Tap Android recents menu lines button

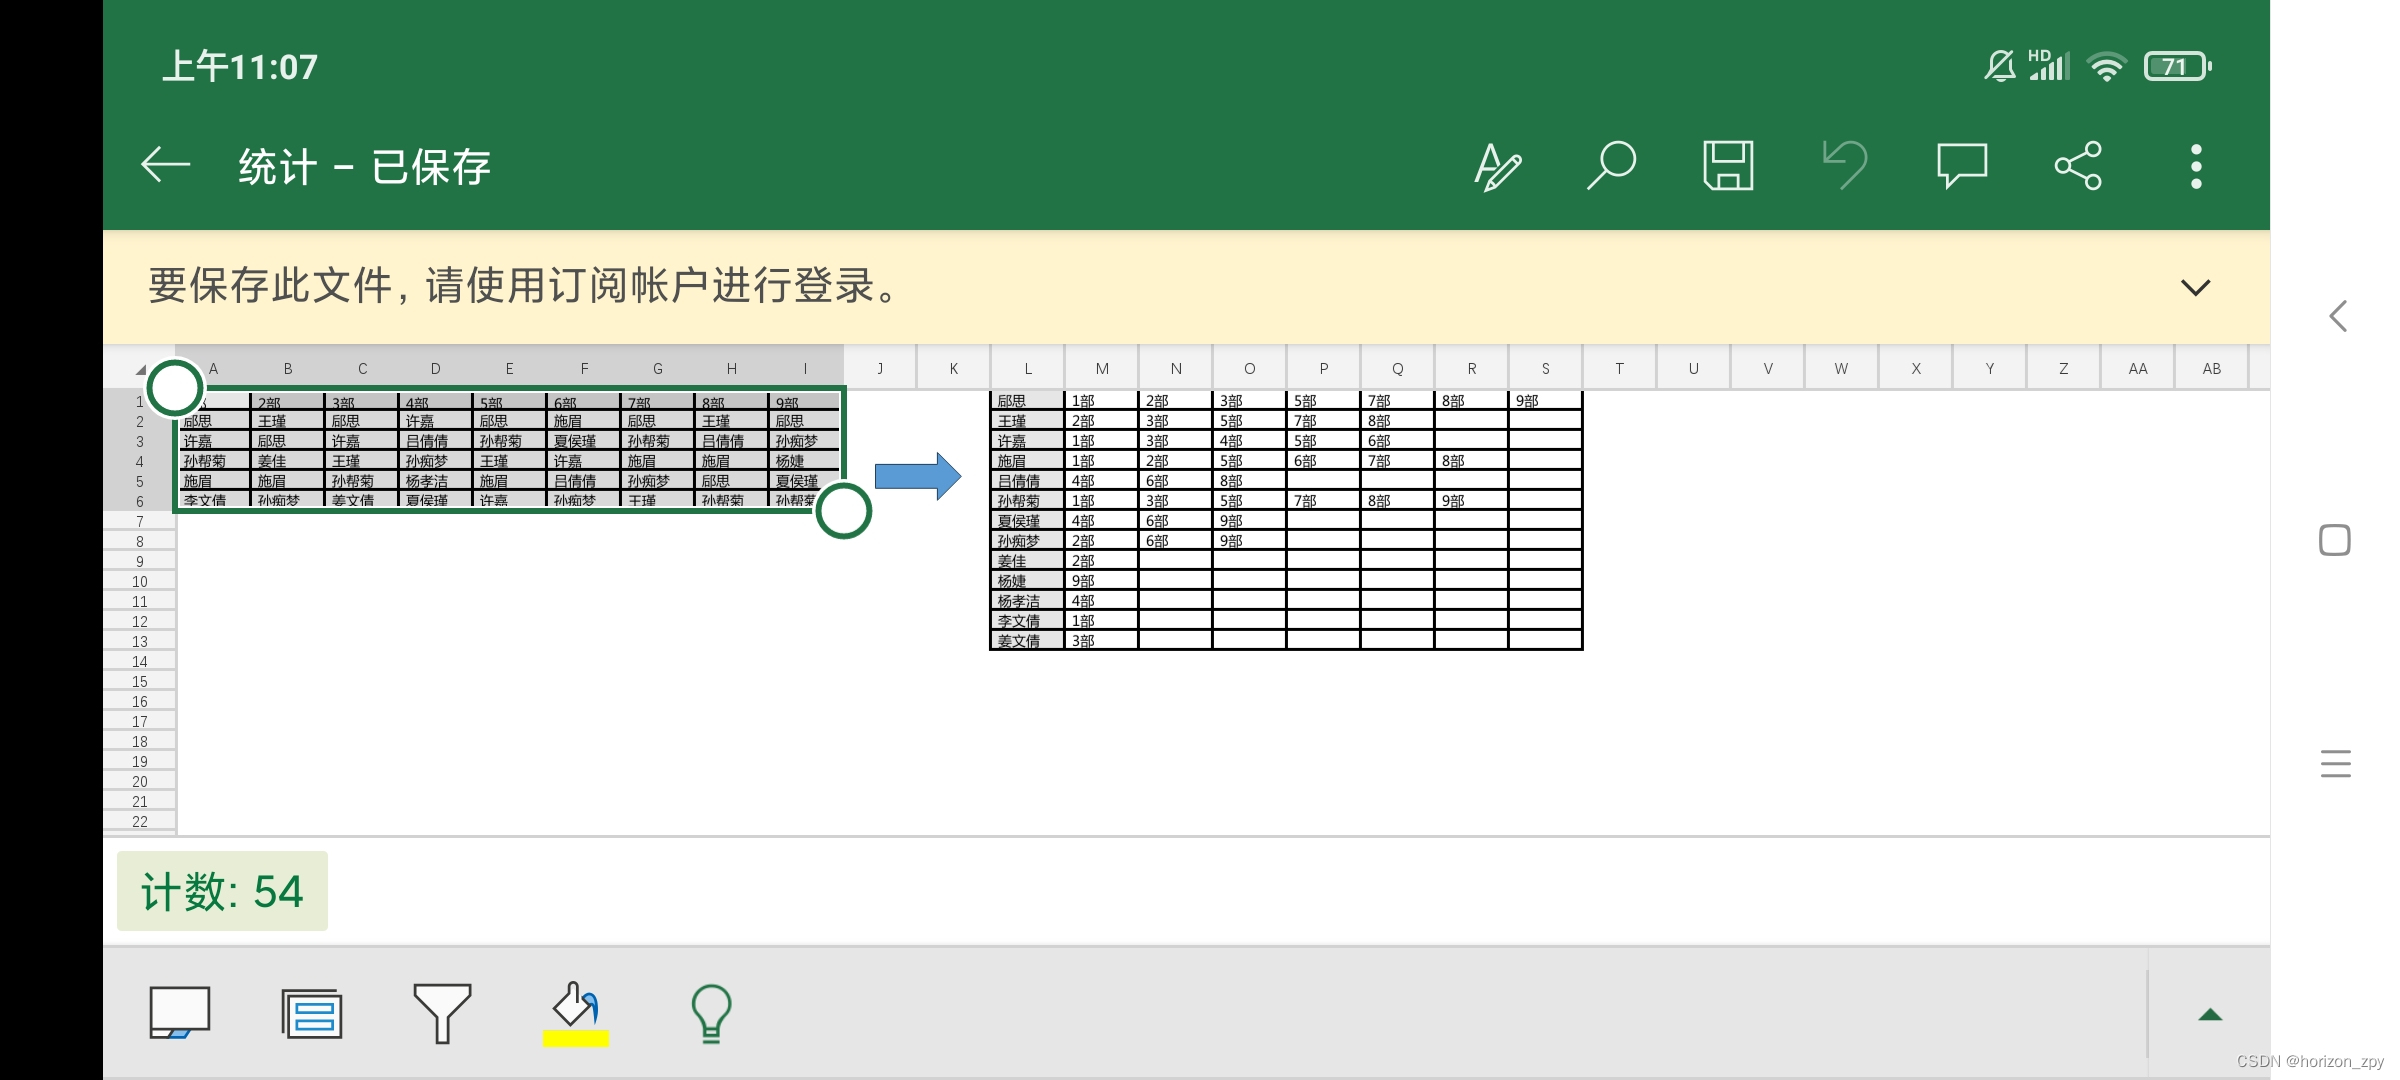point(2336,763)
